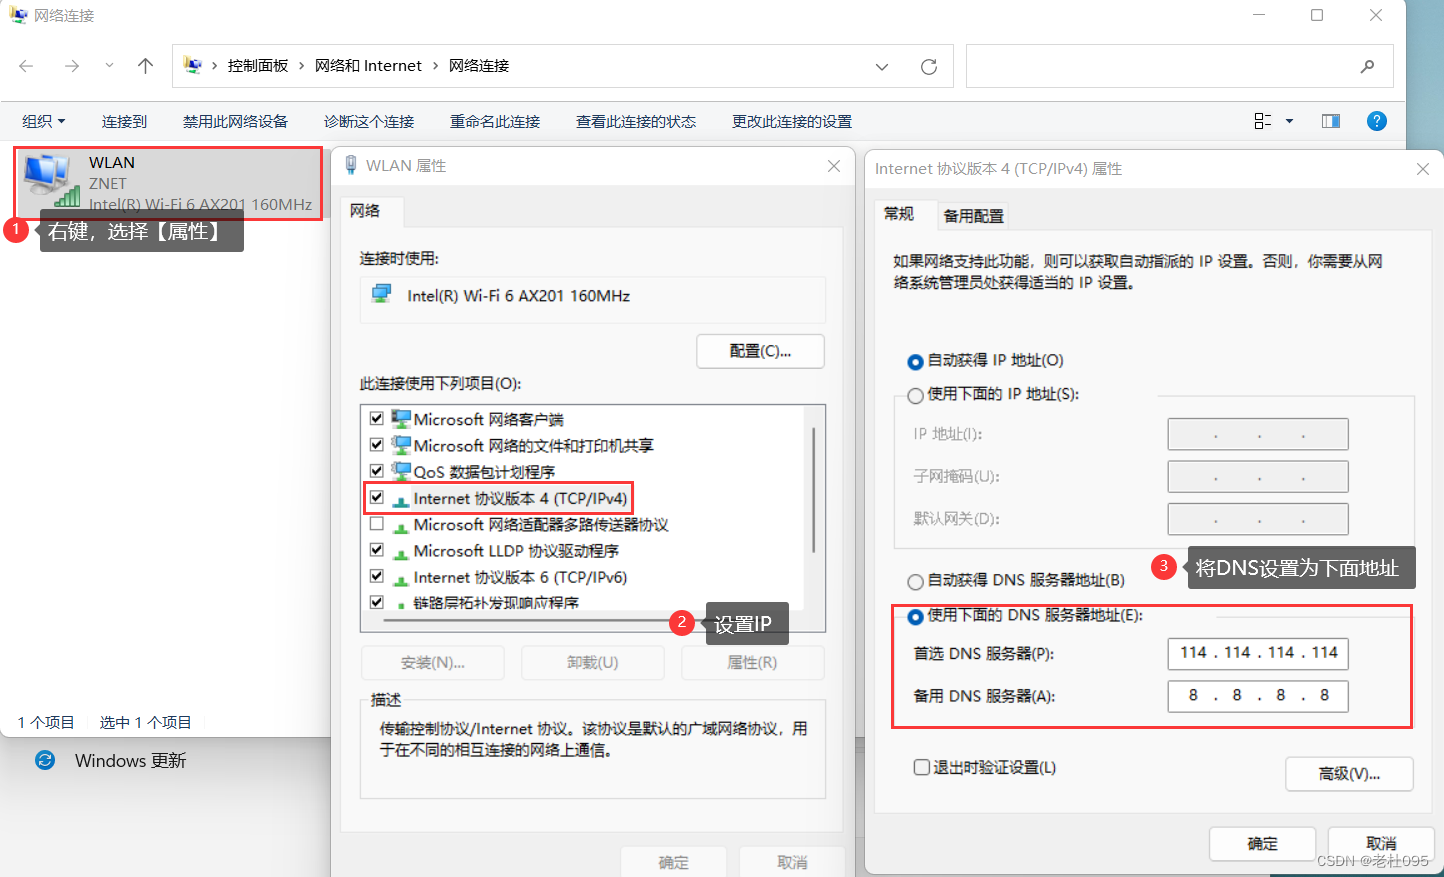Toggle Internet 协议版本 4 (TCP/IPv4) checkbox

(377, 497)
